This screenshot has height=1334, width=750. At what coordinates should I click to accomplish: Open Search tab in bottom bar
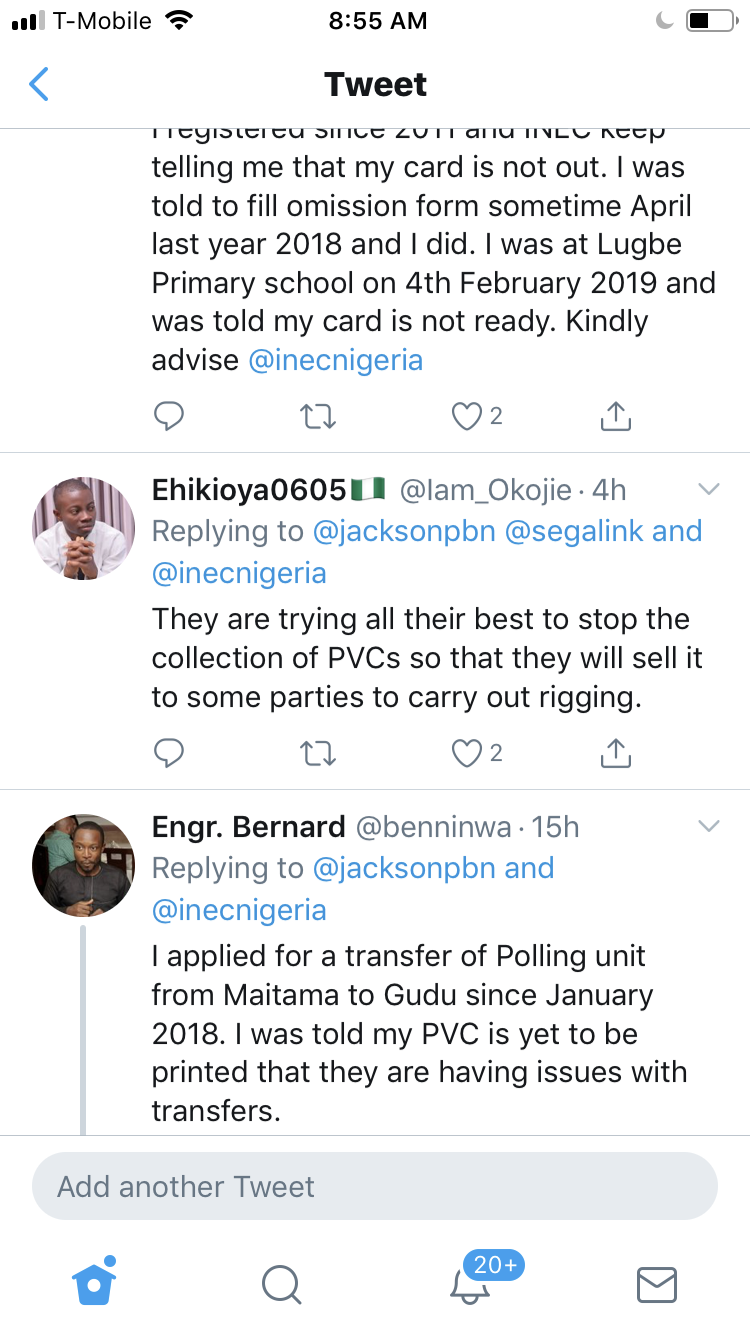pyautogui.click(x=281, y=1284)
